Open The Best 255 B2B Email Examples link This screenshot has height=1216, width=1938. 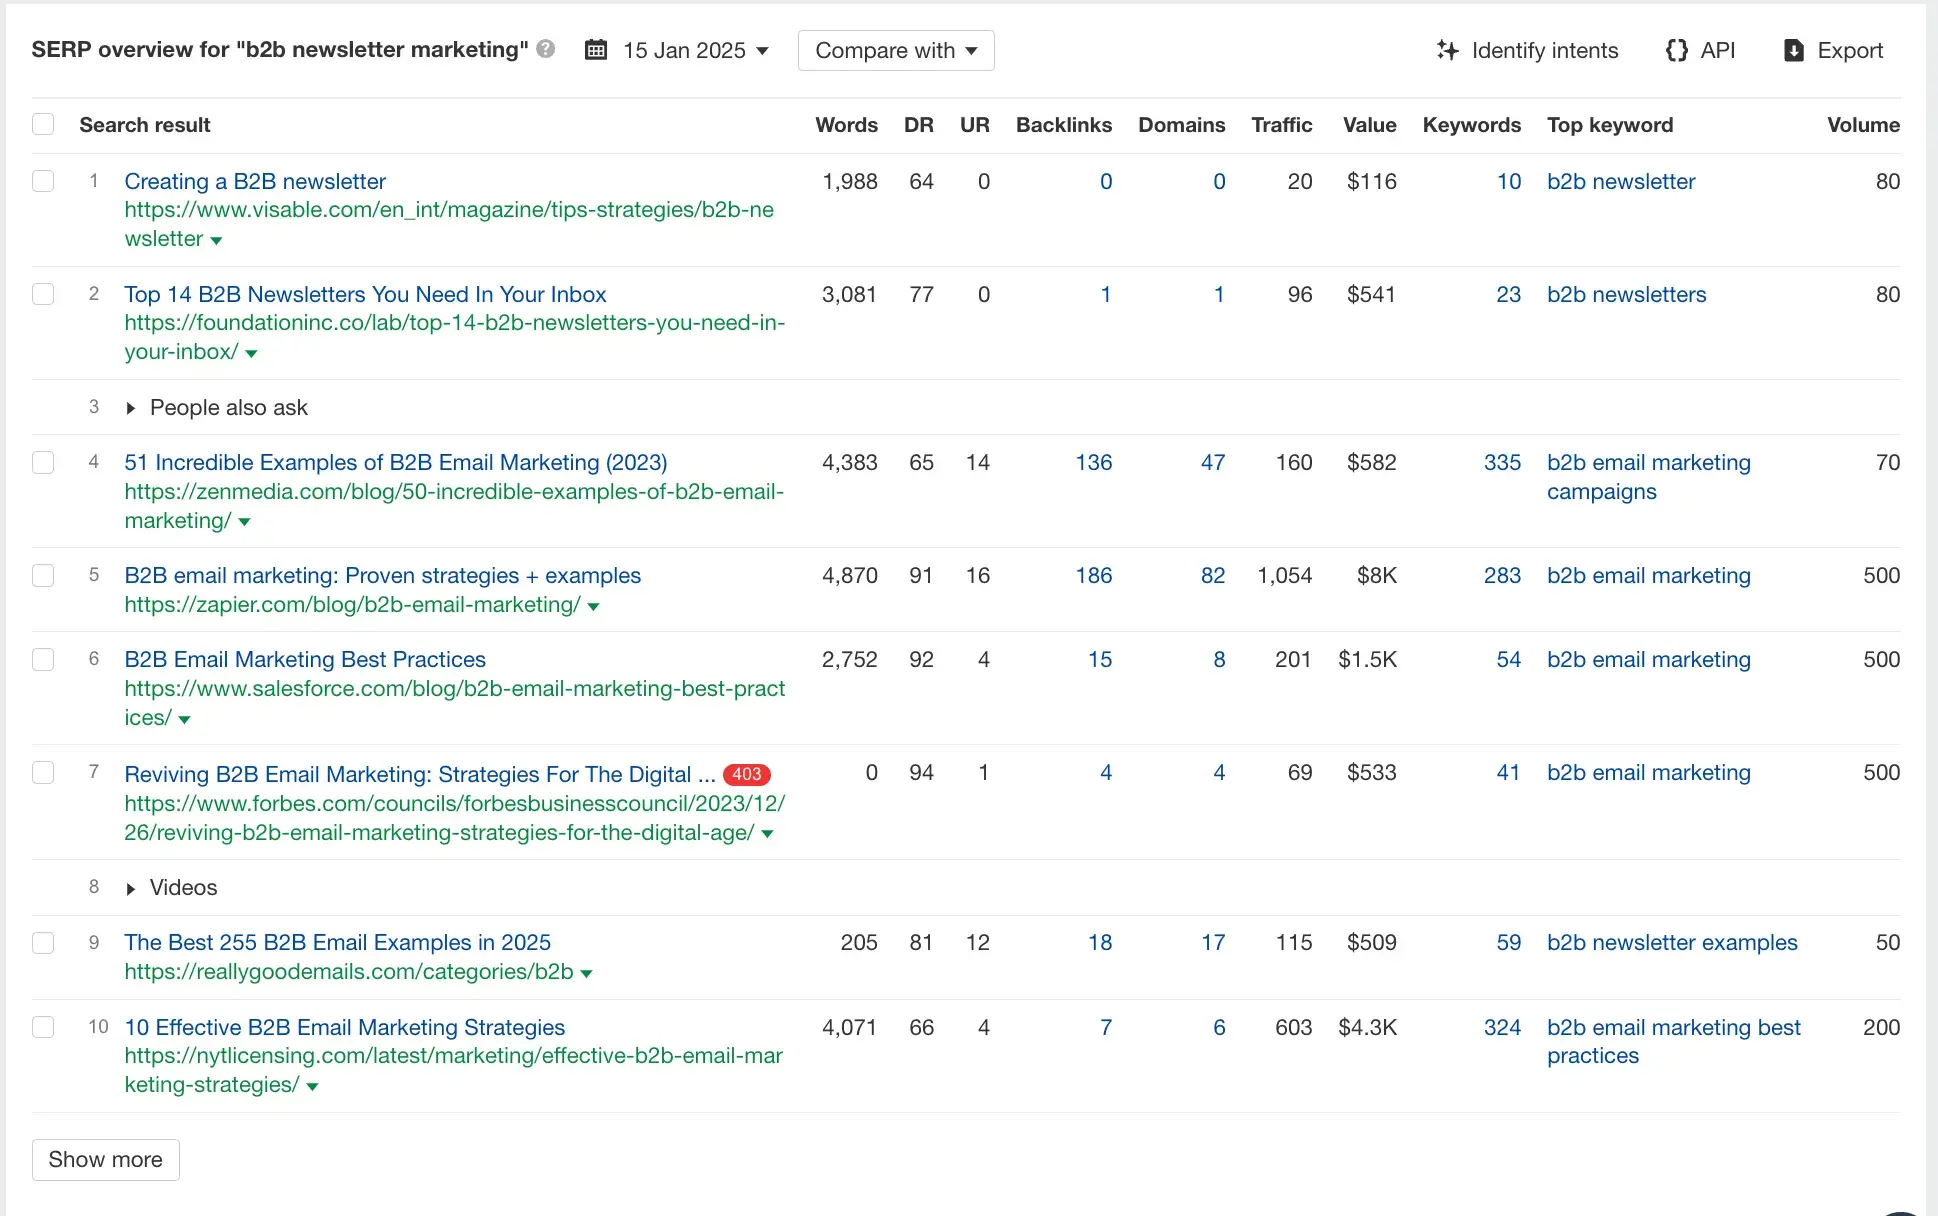[337, 942]
